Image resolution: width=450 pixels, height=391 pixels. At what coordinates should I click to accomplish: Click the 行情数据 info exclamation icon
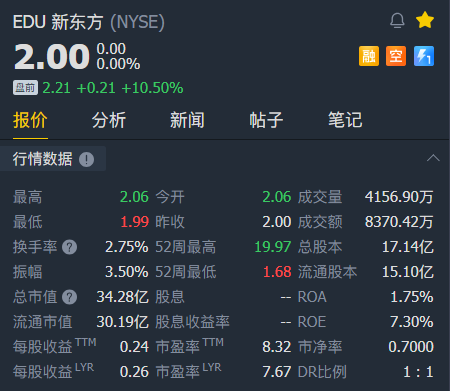point(86,159)
